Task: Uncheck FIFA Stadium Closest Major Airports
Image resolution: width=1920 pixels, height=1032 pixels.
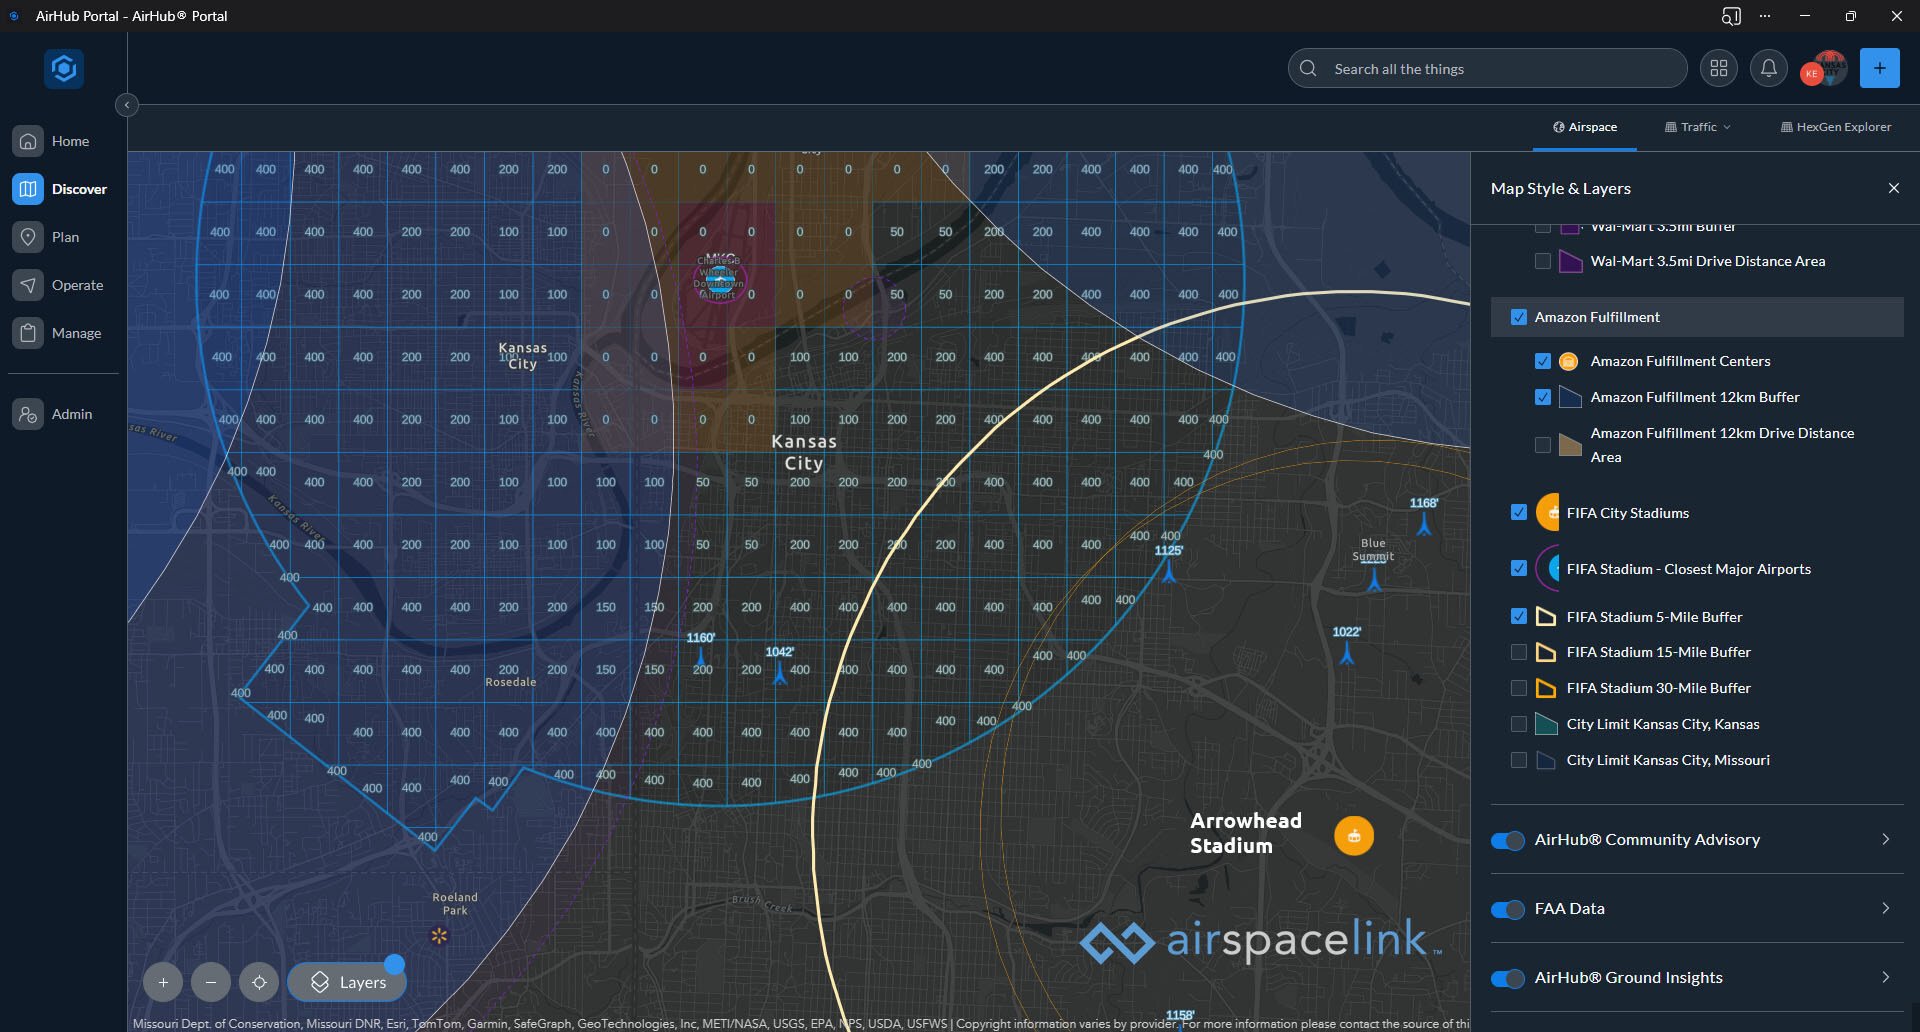Action: [1519, 568]
